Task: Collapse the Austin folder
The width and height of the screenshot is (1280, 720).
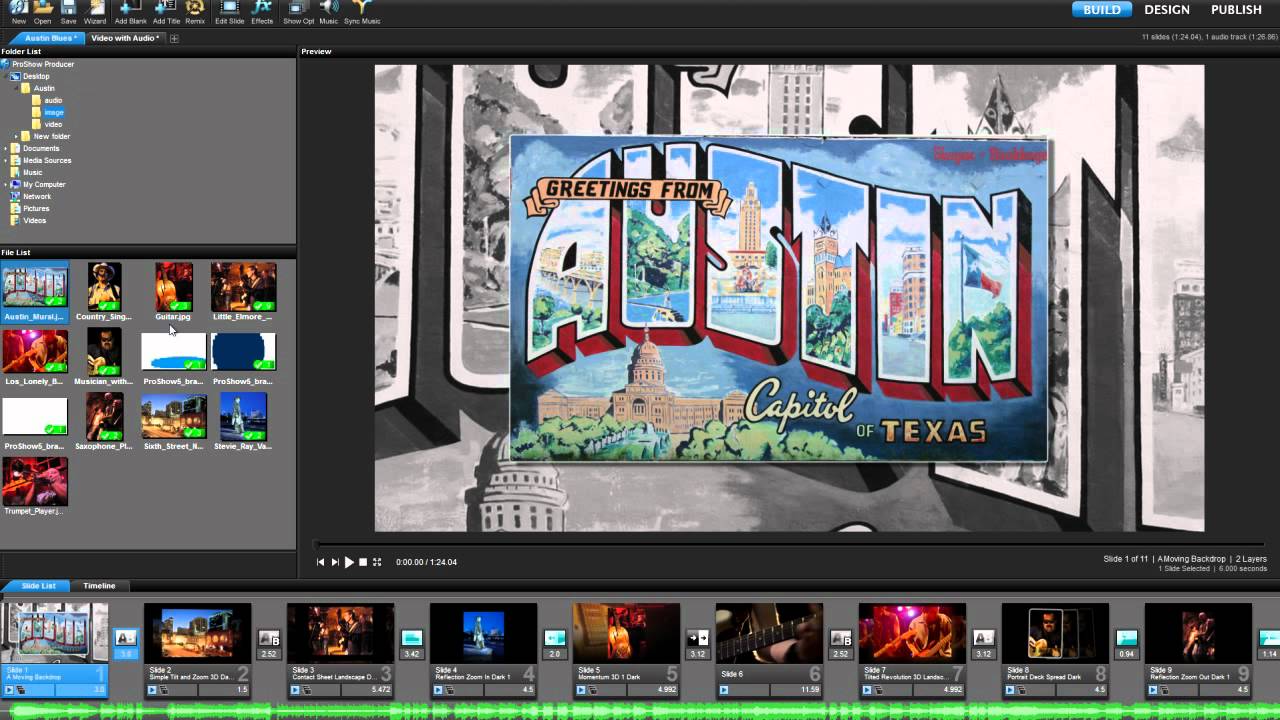Action: [16, 88]
